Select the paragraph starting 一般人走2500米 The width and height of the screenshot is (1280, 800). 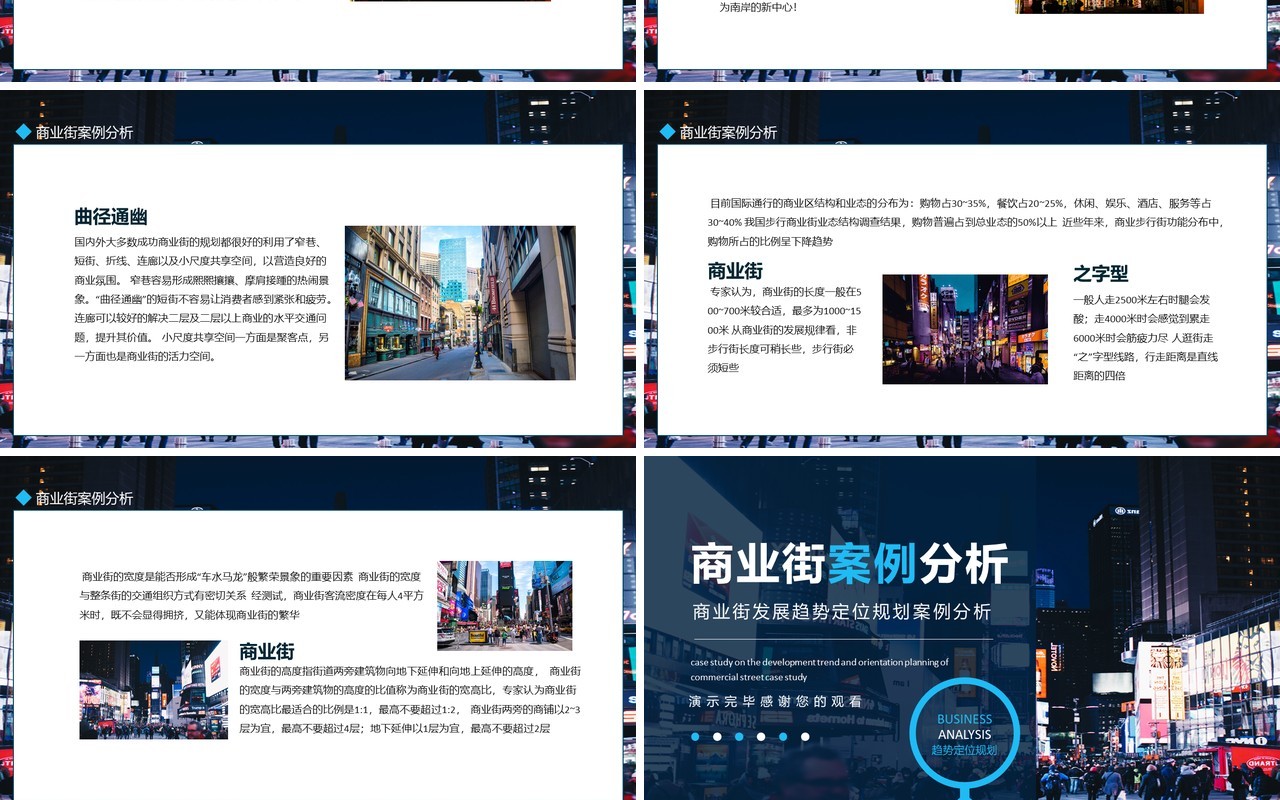(x=1146, y=337)
